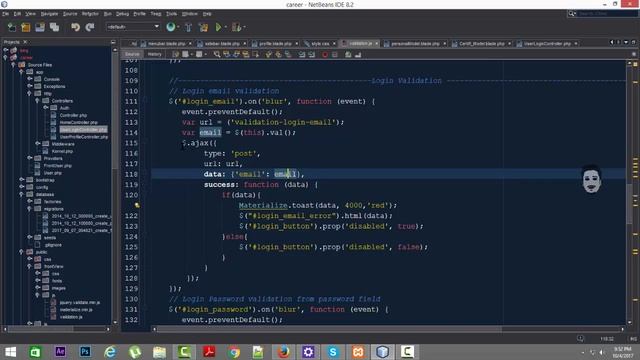Click the Last Edit icon in editor toolbar

[x=176, y=54]
